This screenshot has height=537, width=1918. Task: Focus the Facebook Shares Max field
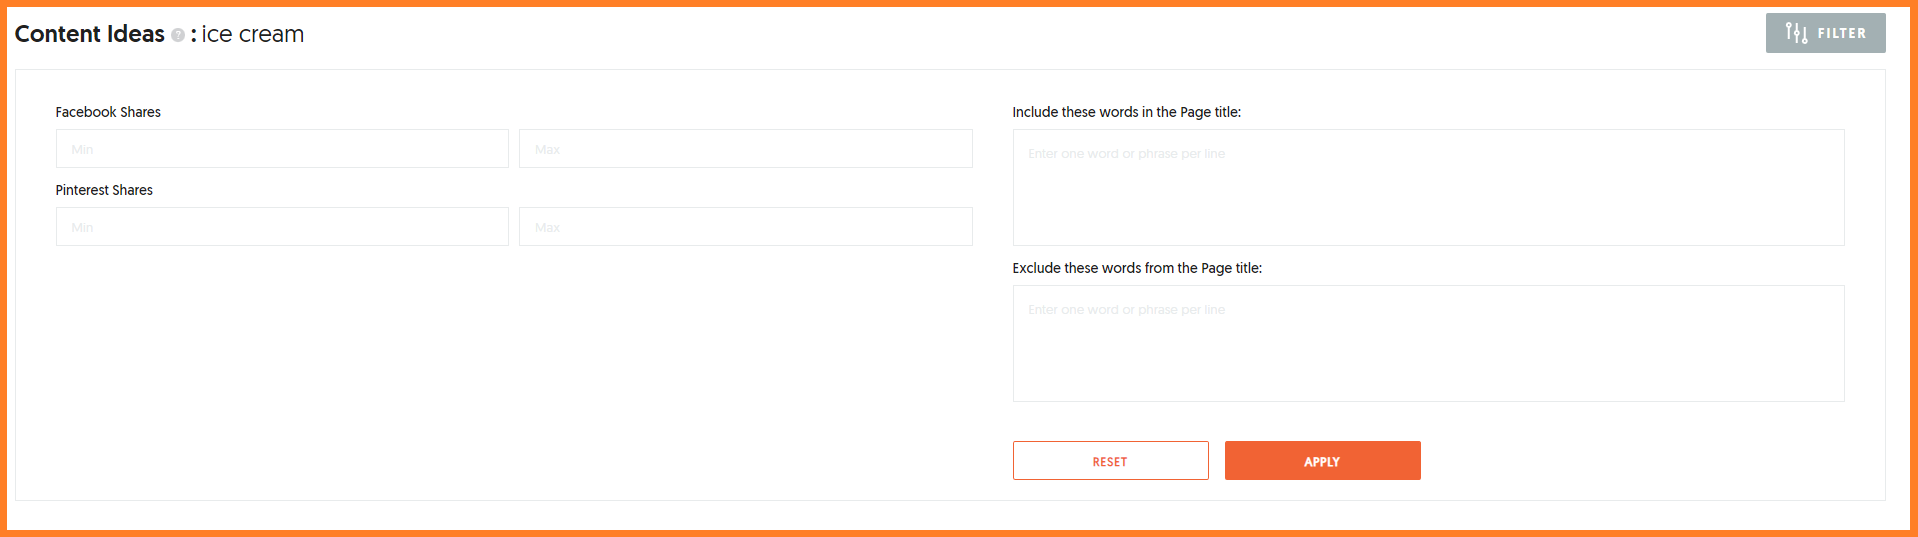pos(745,149)
